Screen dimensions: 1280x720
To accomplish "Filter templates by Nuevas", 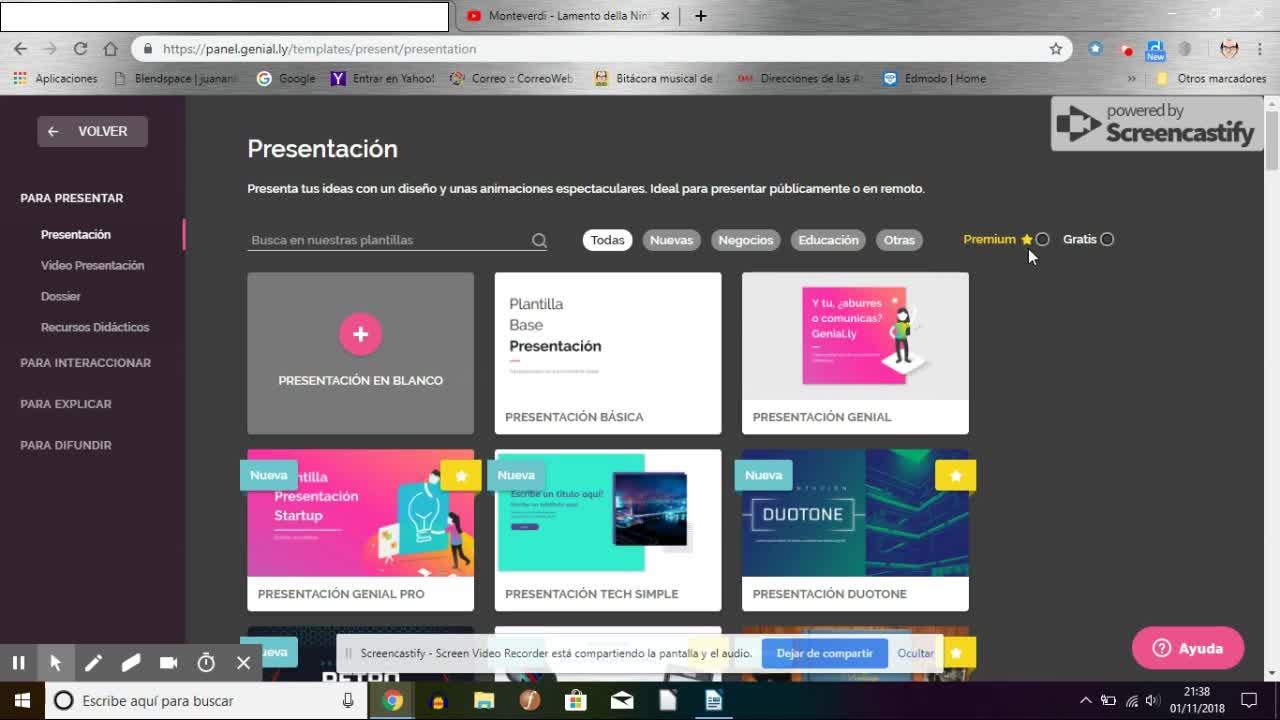I will (x=671, y=240).
